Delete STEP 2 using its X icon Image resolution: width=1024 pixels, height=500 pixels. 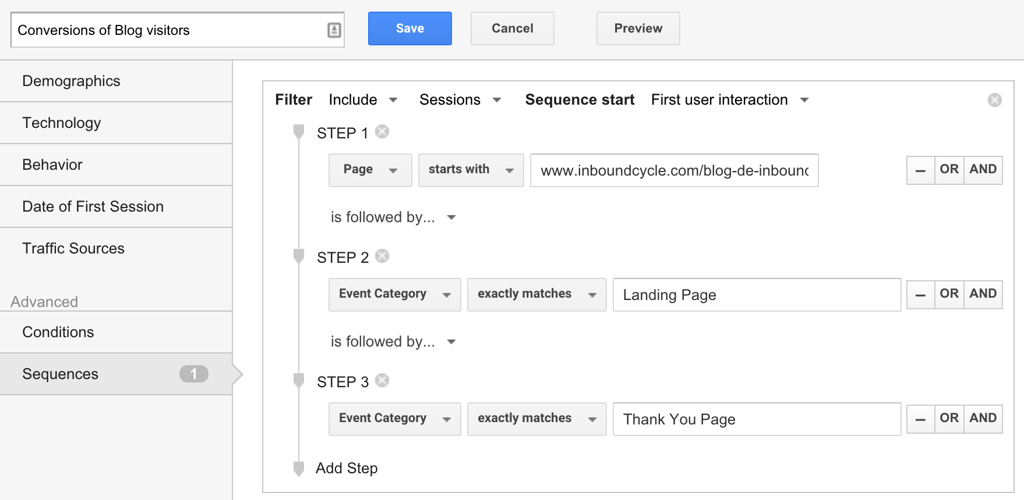382,257
